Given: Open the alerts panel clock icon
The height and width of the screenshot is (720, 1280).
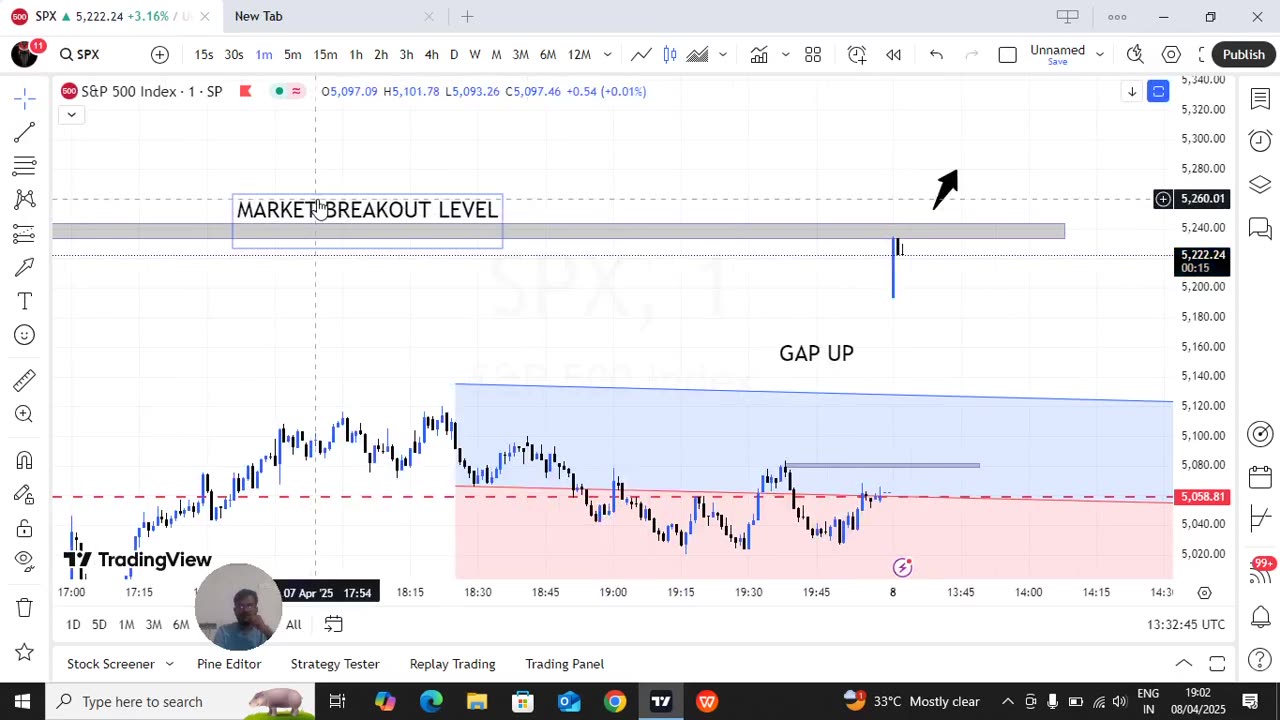Looking at the screenshot, I should click(x=1260, y=141).
